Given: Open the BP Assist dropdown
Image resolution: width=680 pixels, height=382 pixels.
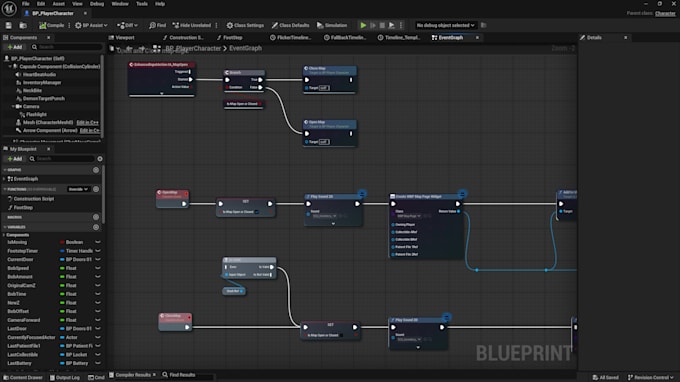Looking at the screenshot, I should click(x=91, y=26).
